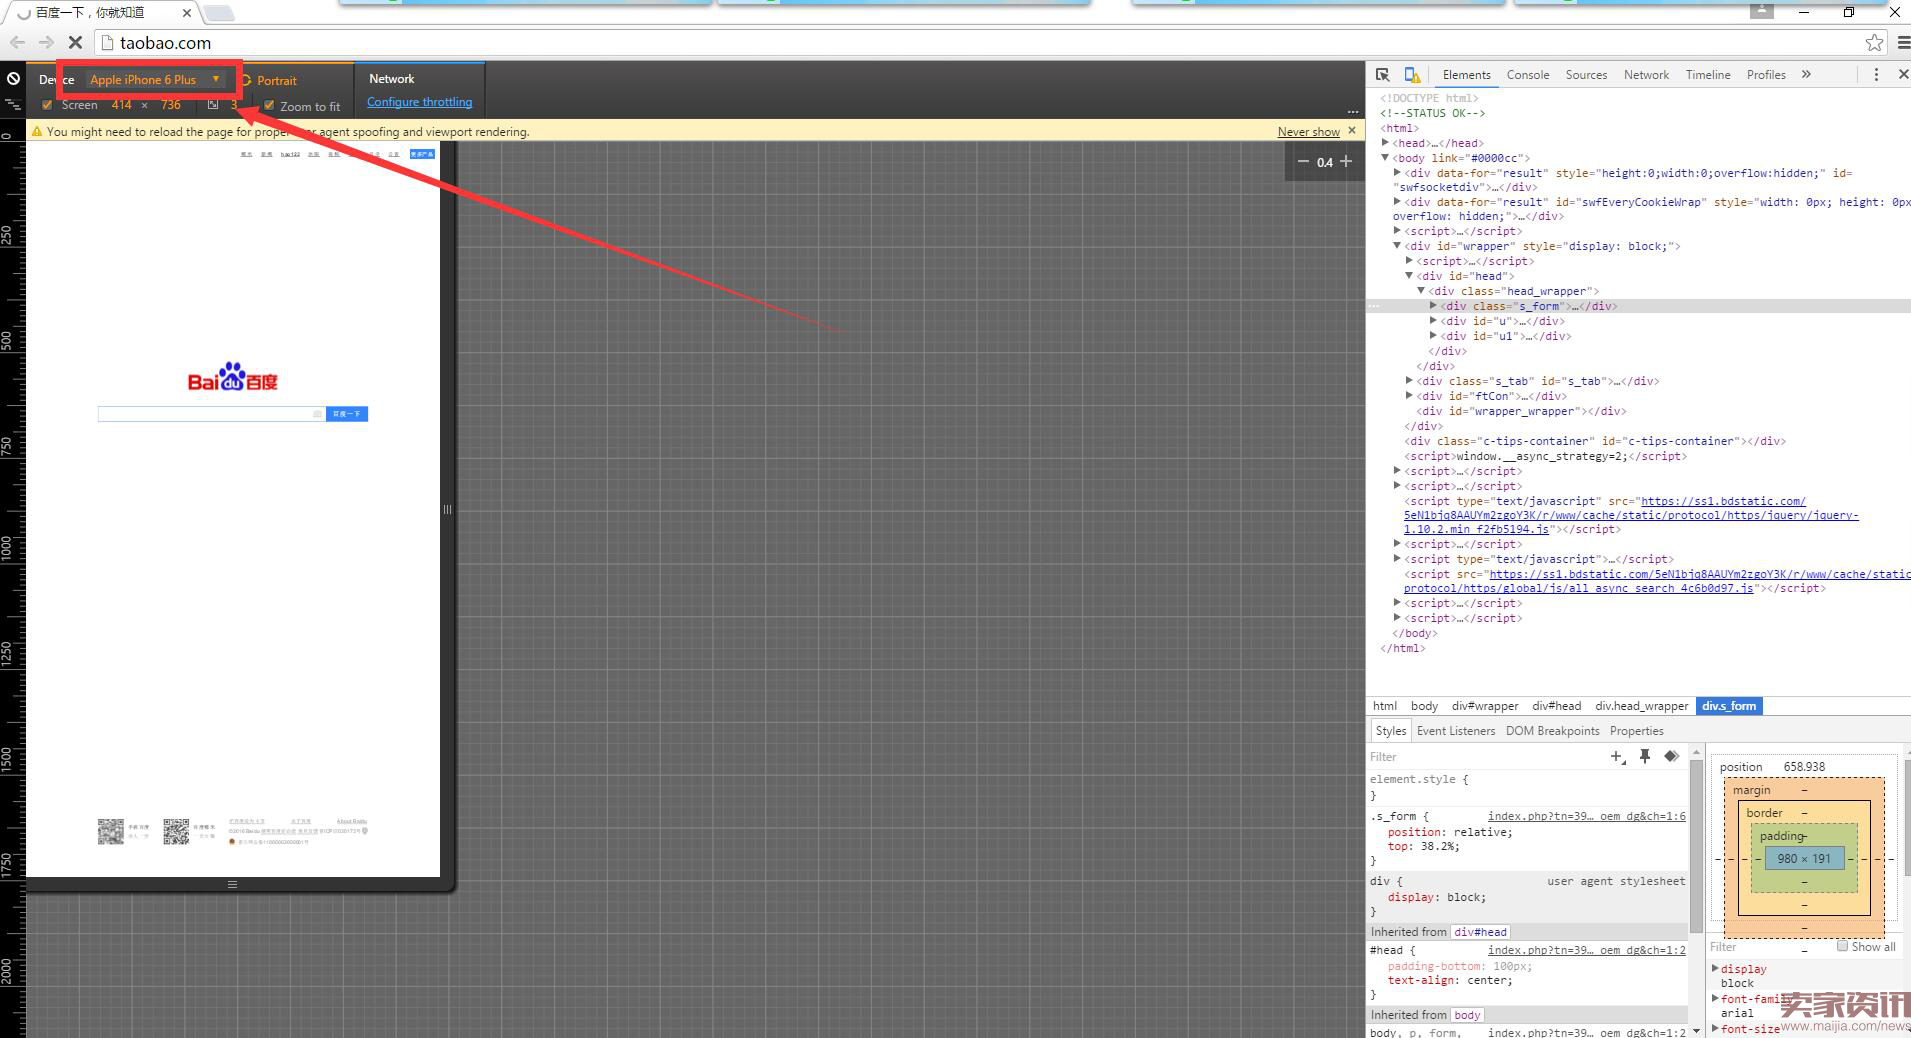Open the Apple iPhone 6 Plus device dropdown
The image size is (1911, 1038).
click(x=155, y=80)
